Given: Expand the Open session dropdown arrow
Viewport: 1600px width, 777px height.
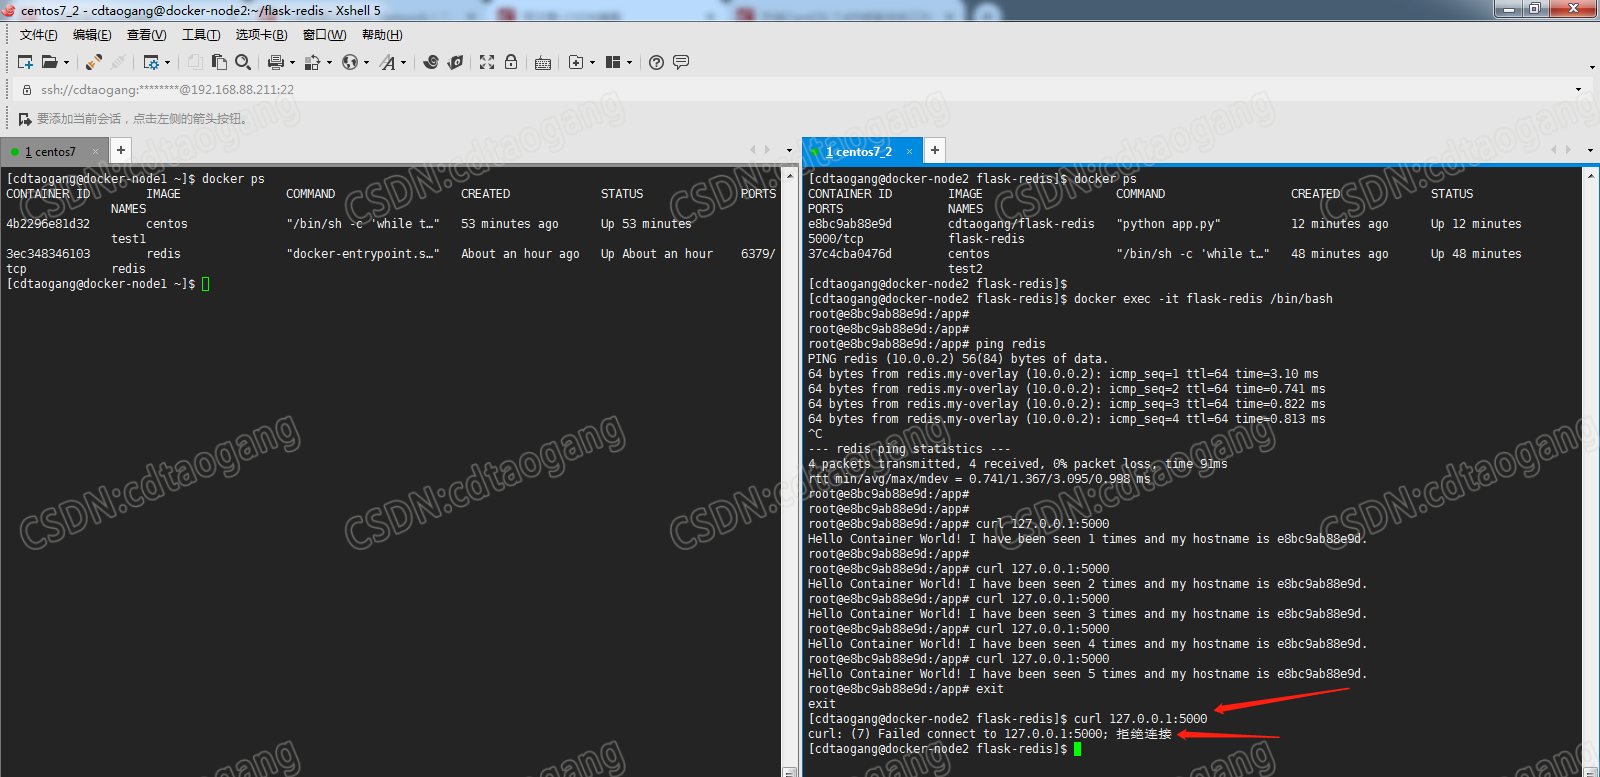Looking at the screenshot, I should pyautogui.click(x=67, y=62).
